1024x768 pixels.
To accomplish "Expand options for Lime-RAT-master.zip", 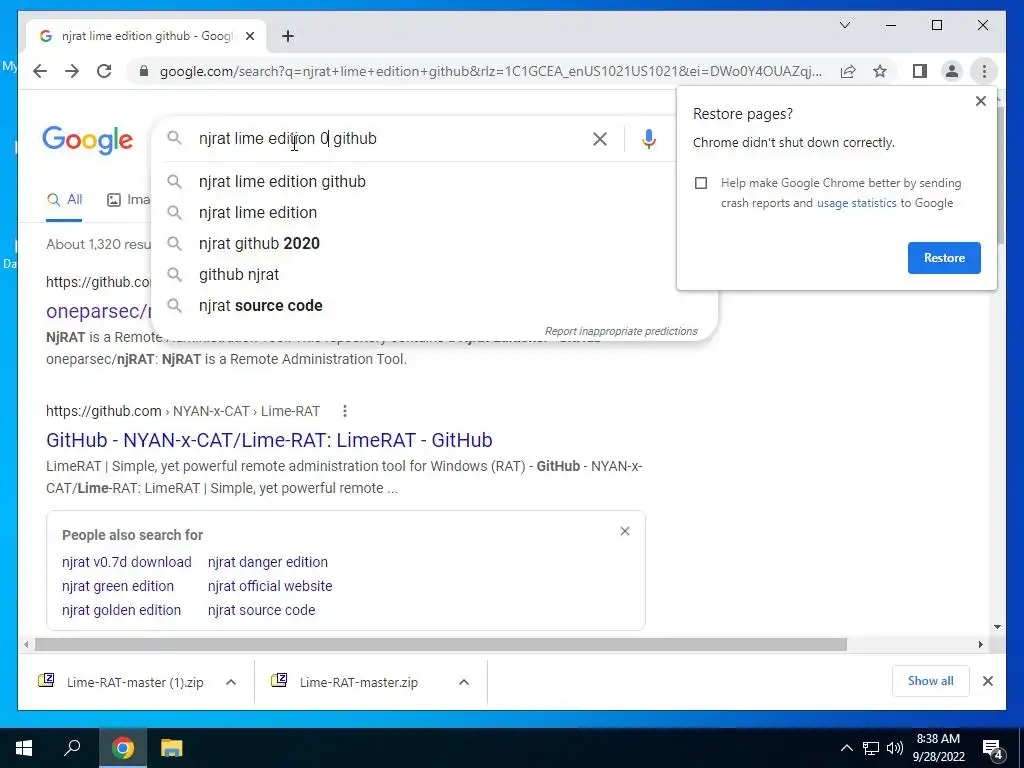I will [x=464, y=682].
